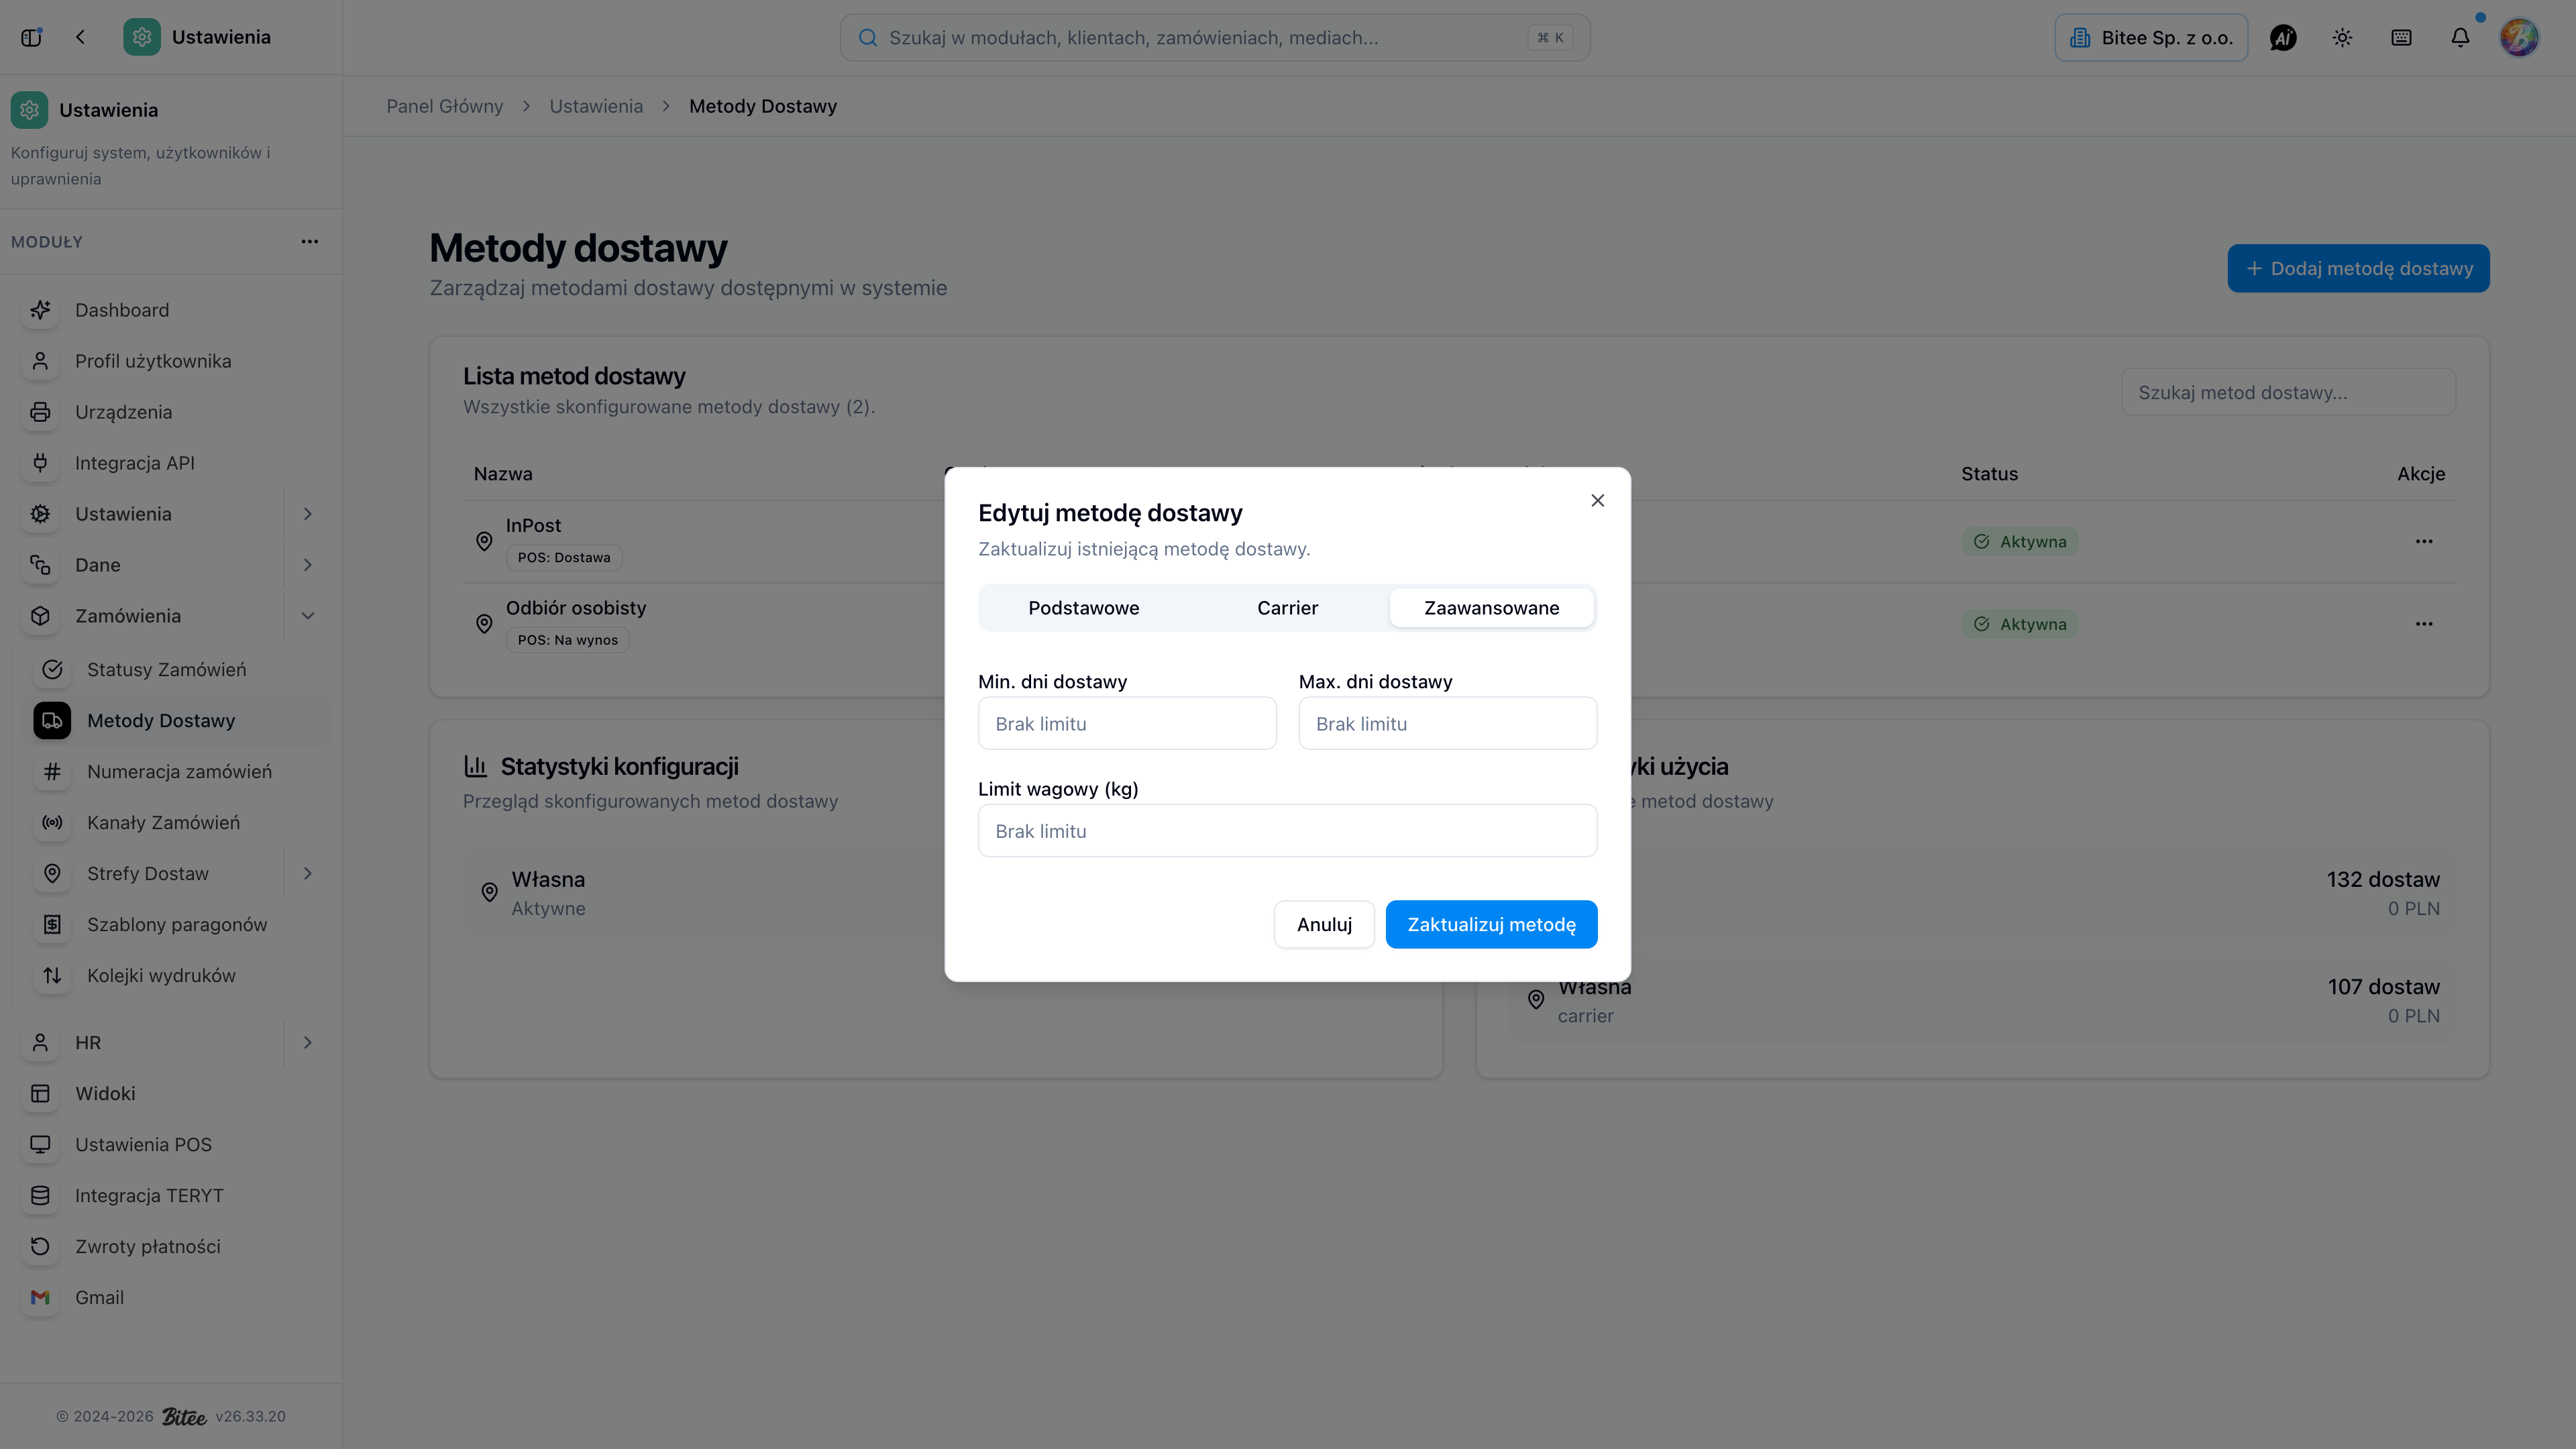Viewport: 2576px width, 1449px height.
Task: Focus the Min. dni dostawy field
Action: tap(1127, 724)
